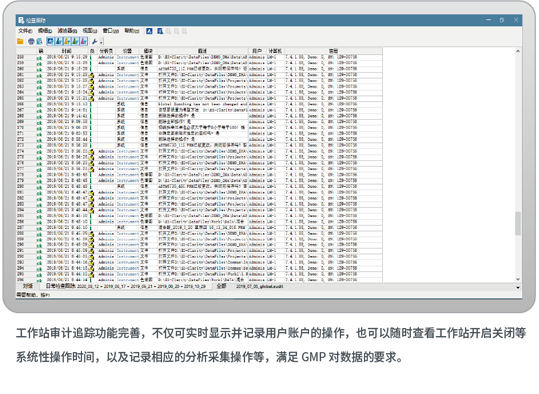Image resolution: width=539 pixels, height=394 pixels.
Task: Toggle the pink flask filter icon
Action: 84,42
